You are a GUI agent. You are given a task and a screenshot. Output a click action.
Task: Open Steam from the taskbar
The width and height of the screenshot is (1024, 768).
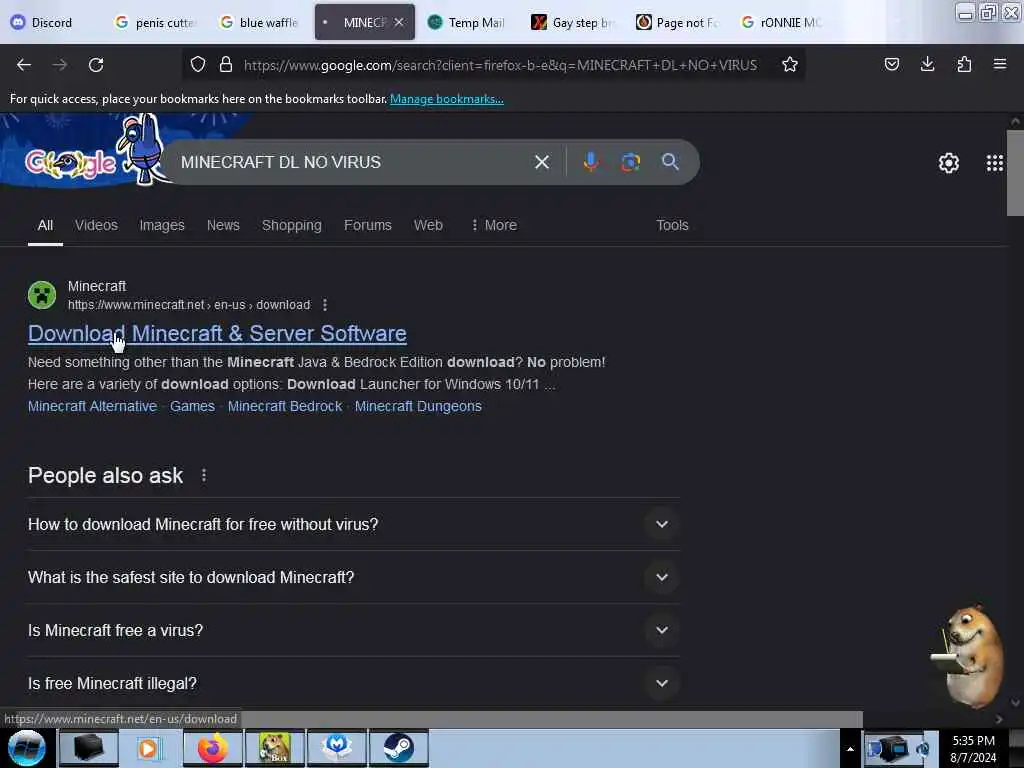click(398, 748)
